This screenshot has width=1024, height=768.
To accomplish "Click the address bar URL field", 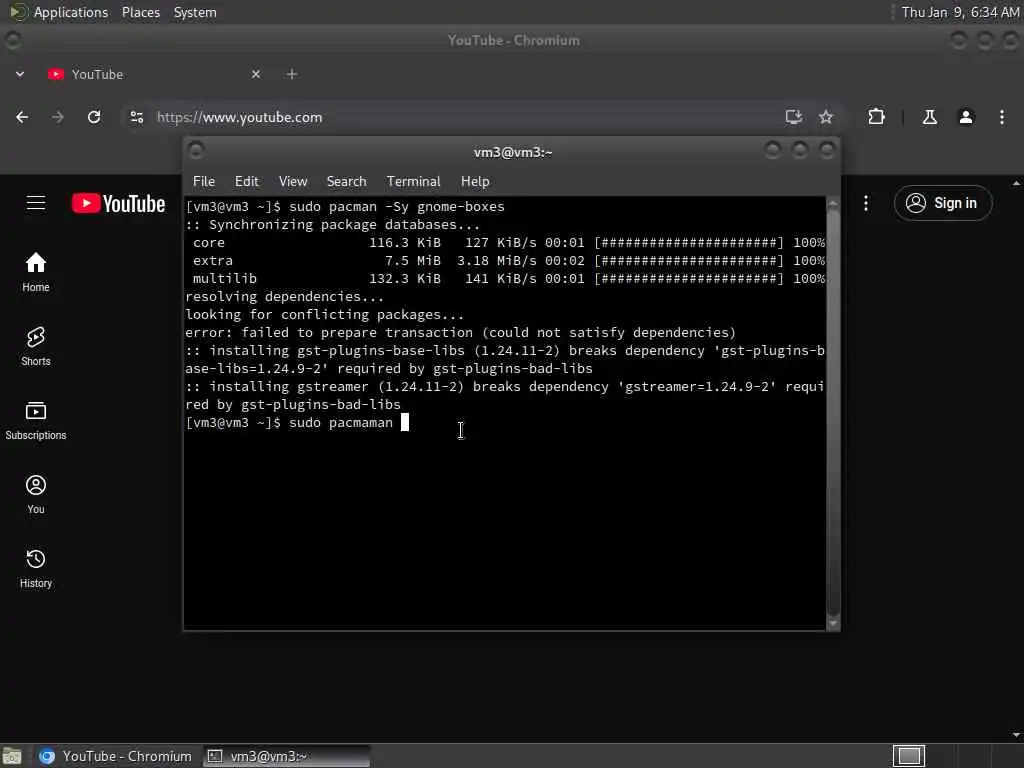I will pyautogui.click(x=457, y=117).
